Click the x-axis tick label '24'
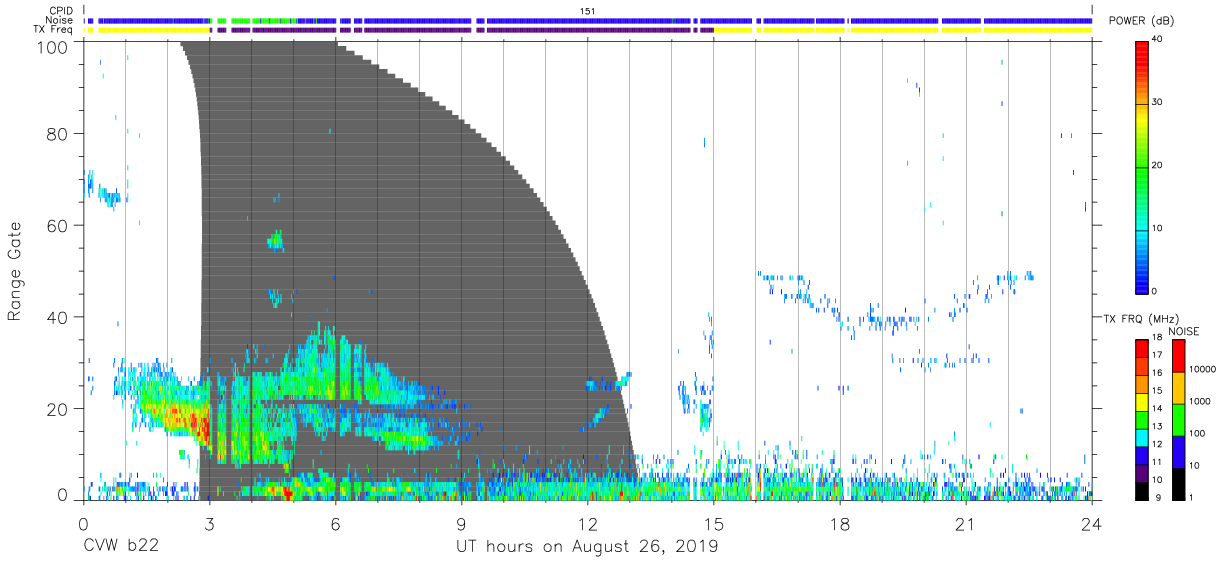 1091,524
